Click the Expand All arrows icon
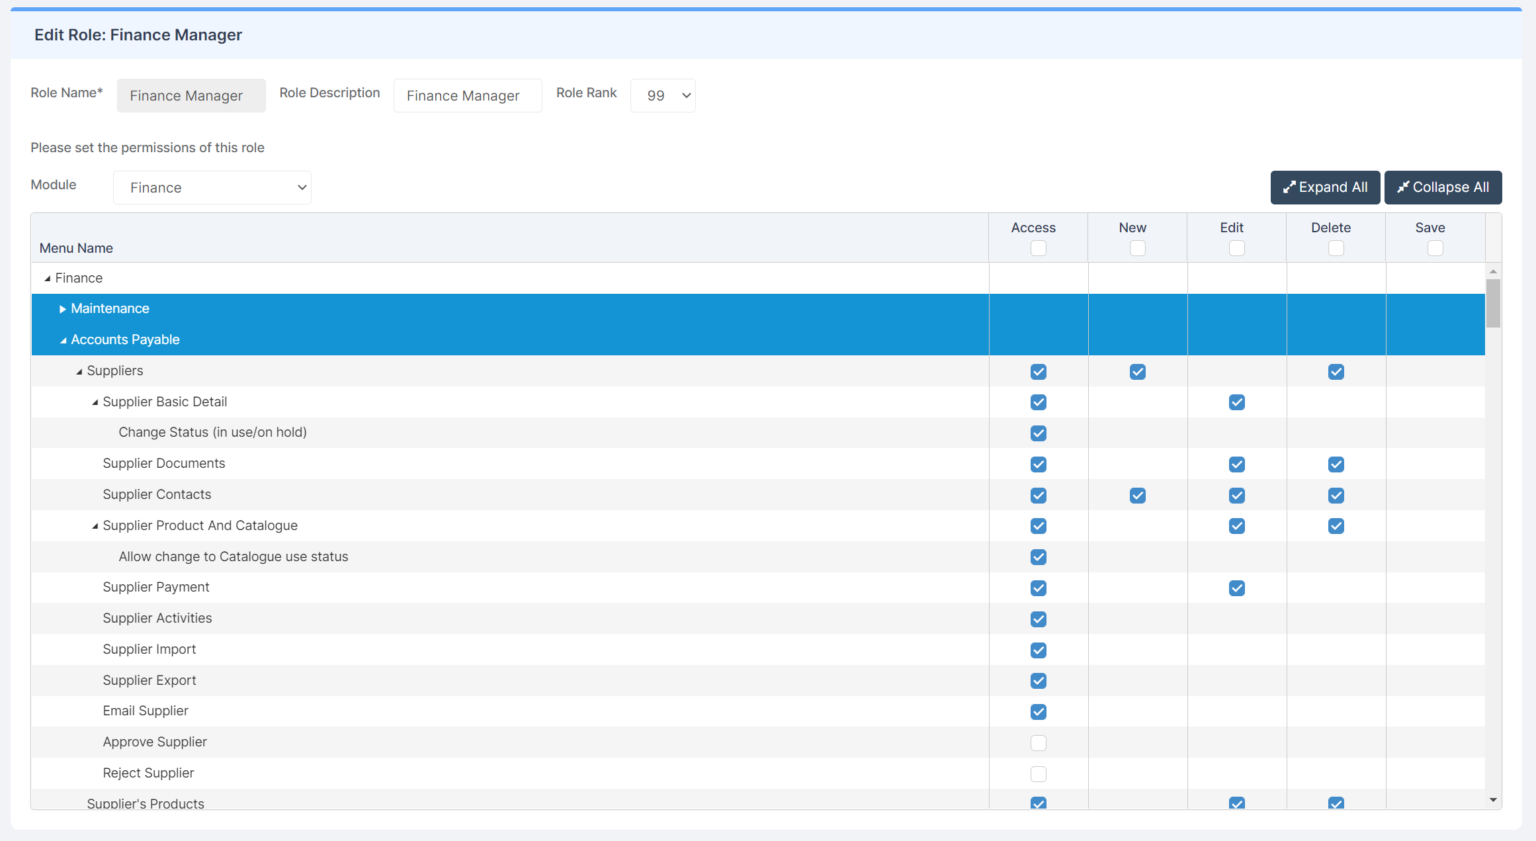This screenshot has height=841, width=1536. 1291,187
